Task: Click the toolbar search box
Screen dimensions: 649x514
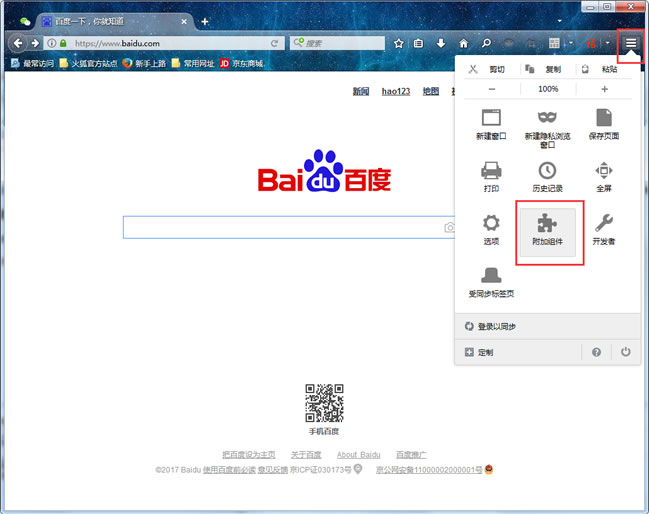Action: coord(337,43)
